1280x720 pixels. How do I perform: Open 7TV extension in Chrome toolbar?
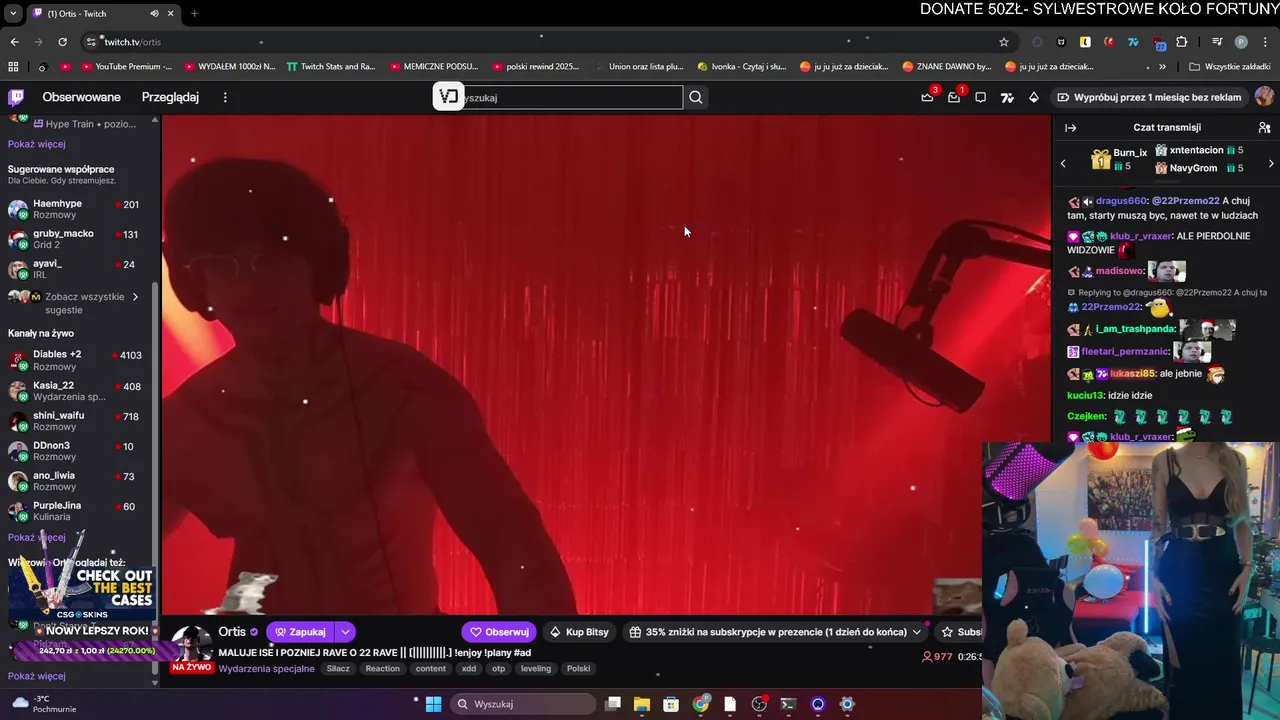point(1133,42)
